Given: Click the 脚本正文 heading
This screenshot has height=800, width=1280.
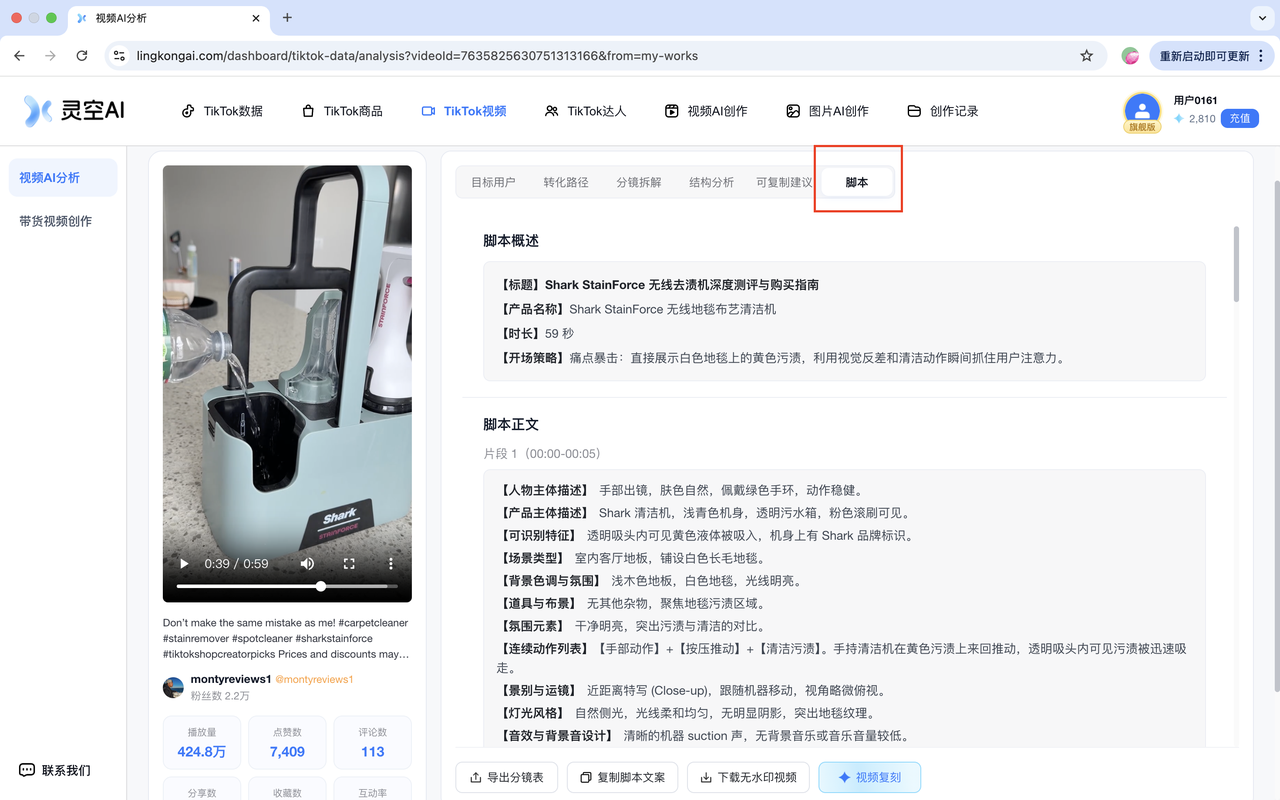Looking at the screenshot, I should pos(511,425).
